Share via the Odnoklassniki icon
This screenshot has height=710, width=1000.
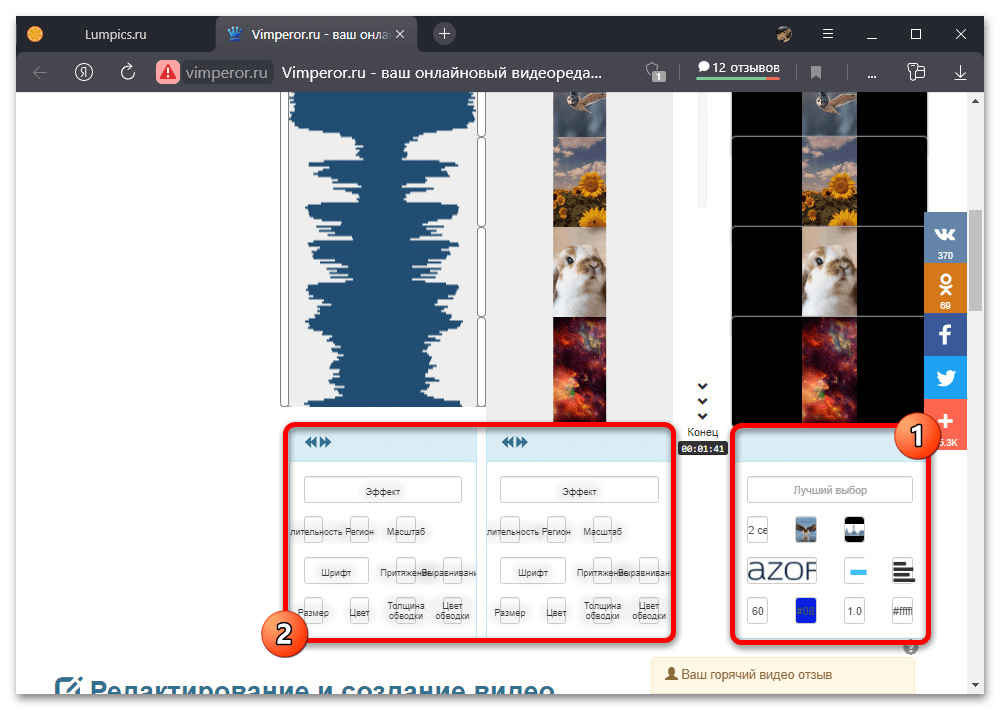click(x=945, y=286)
